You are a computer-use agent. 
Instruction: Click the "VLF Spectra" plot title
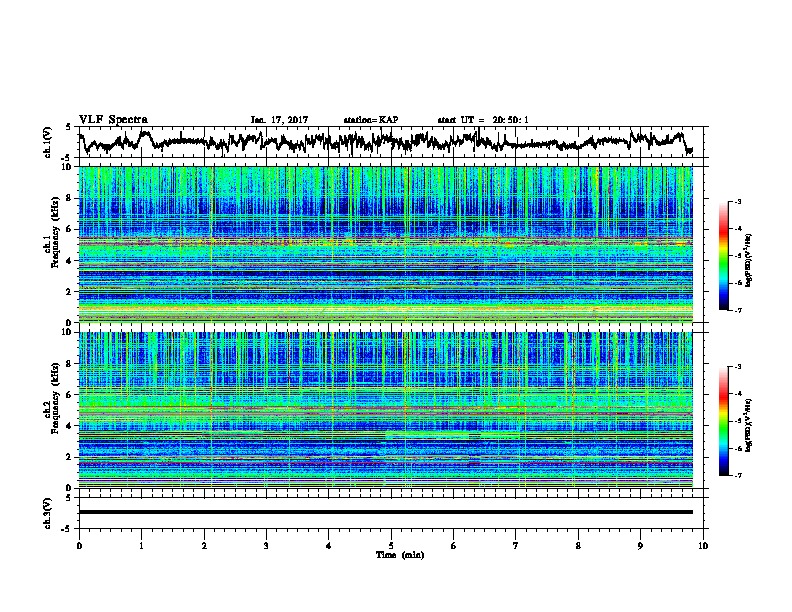click(x=113, y=120)
